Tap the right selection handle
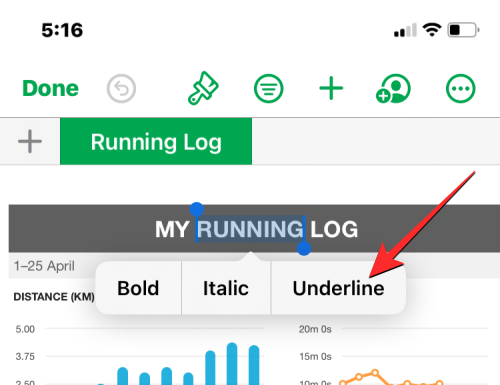The height and width of the screenshot is (385, 500). coord(304,248)
